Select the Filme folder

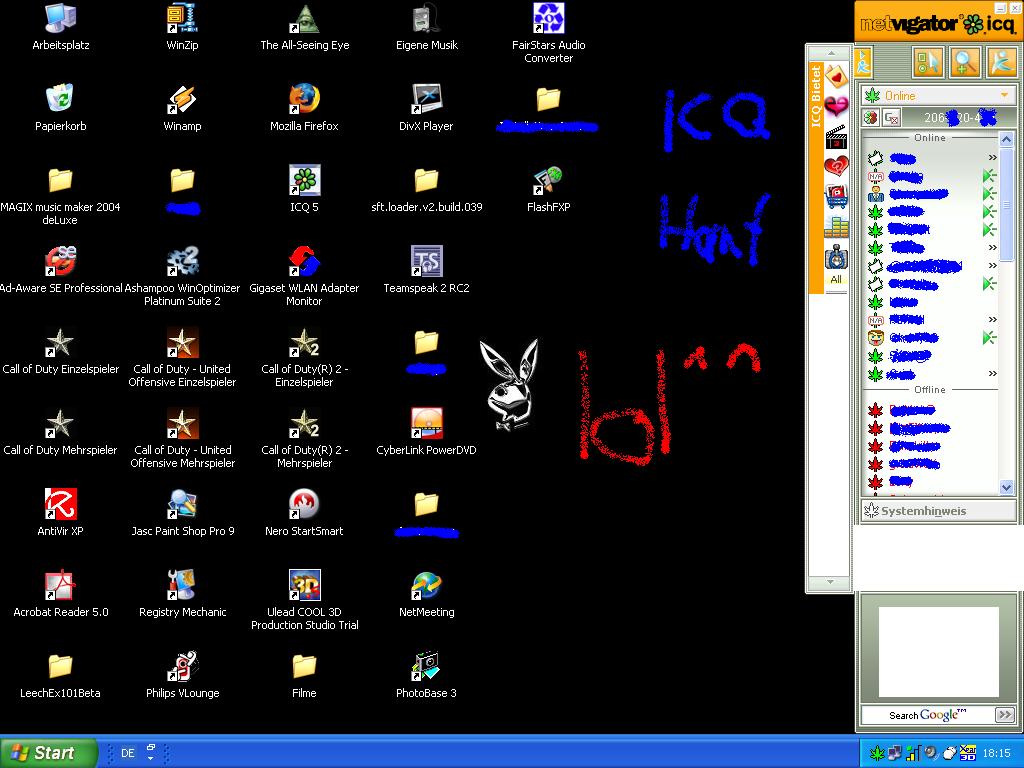pos(304,675)
